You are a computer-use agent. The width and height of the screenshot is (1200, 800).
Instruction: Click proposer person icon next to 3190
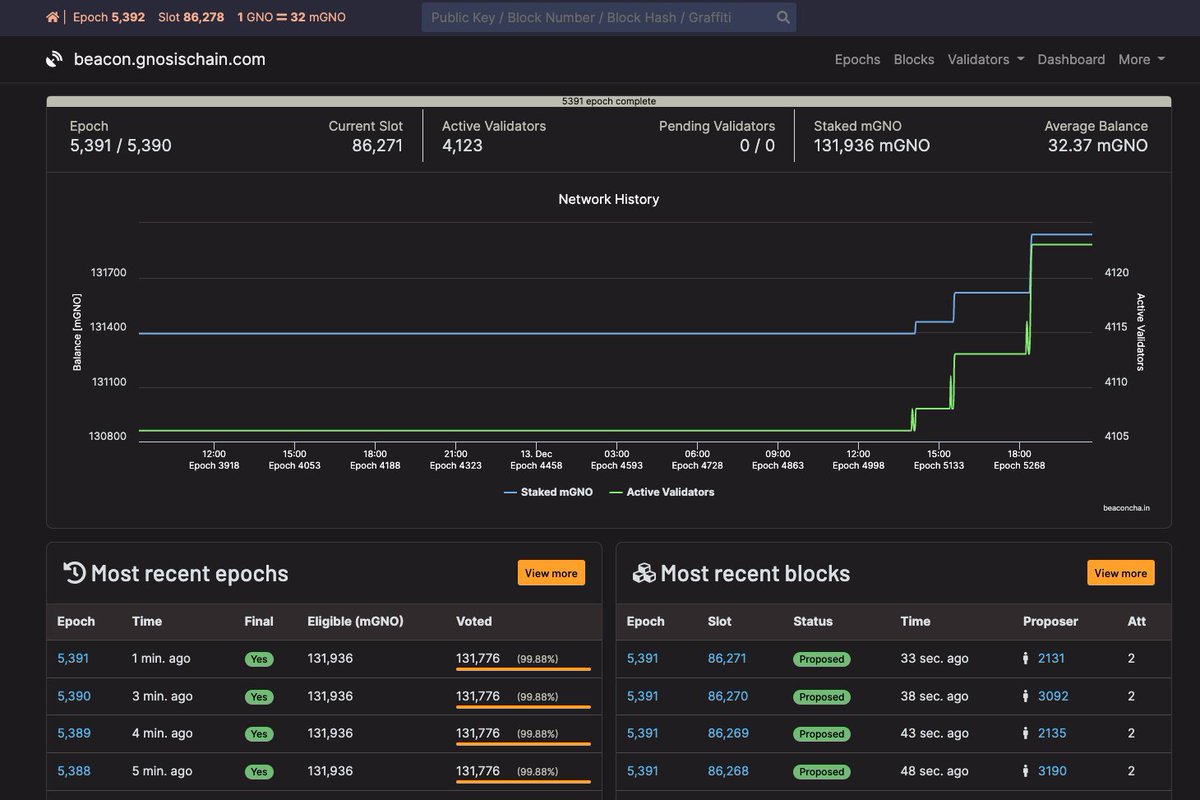[x=1026, y=771]
